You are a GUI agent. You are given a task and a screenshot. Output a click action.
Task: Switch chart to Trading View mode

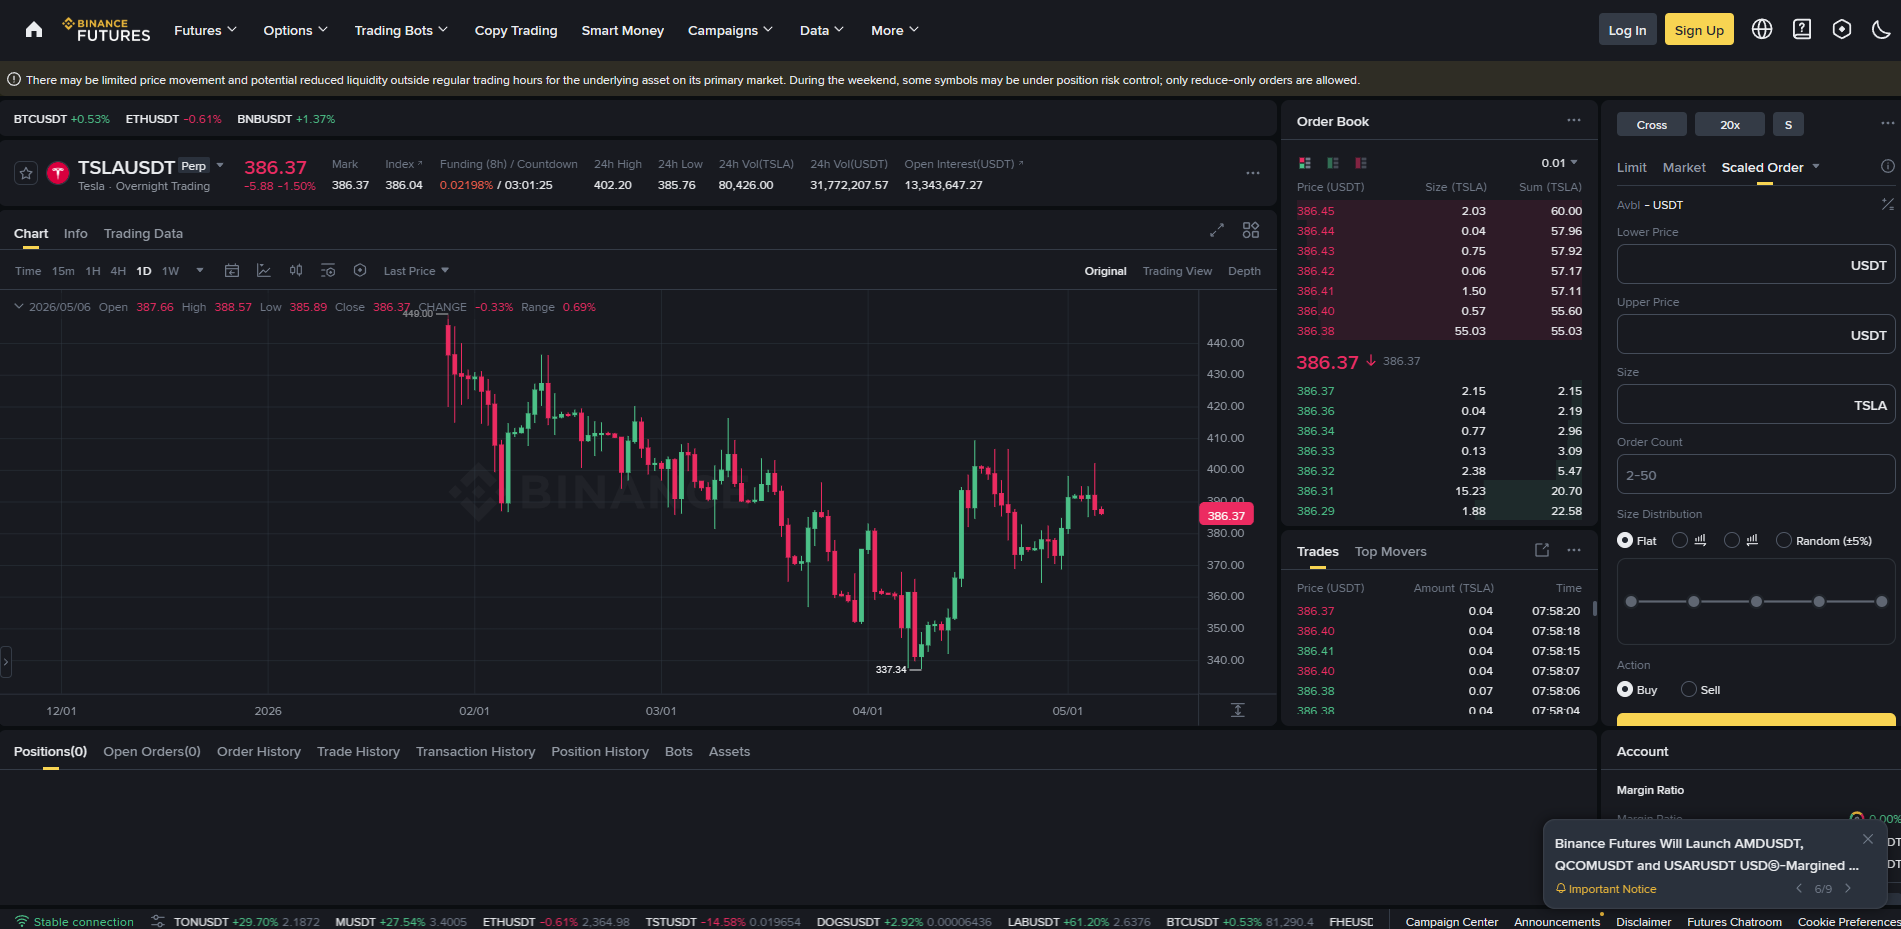tap(1177, 271)
